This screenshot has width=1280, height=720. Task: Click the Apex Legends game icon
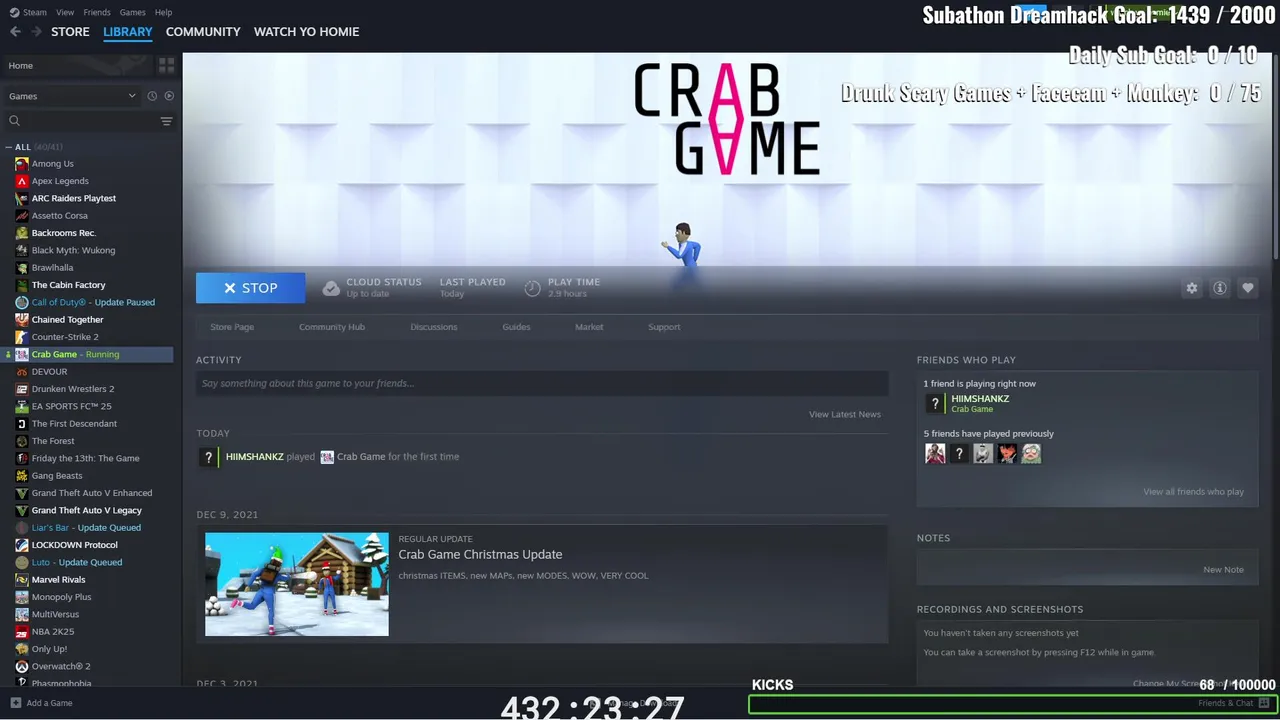[x=22, y=181]
